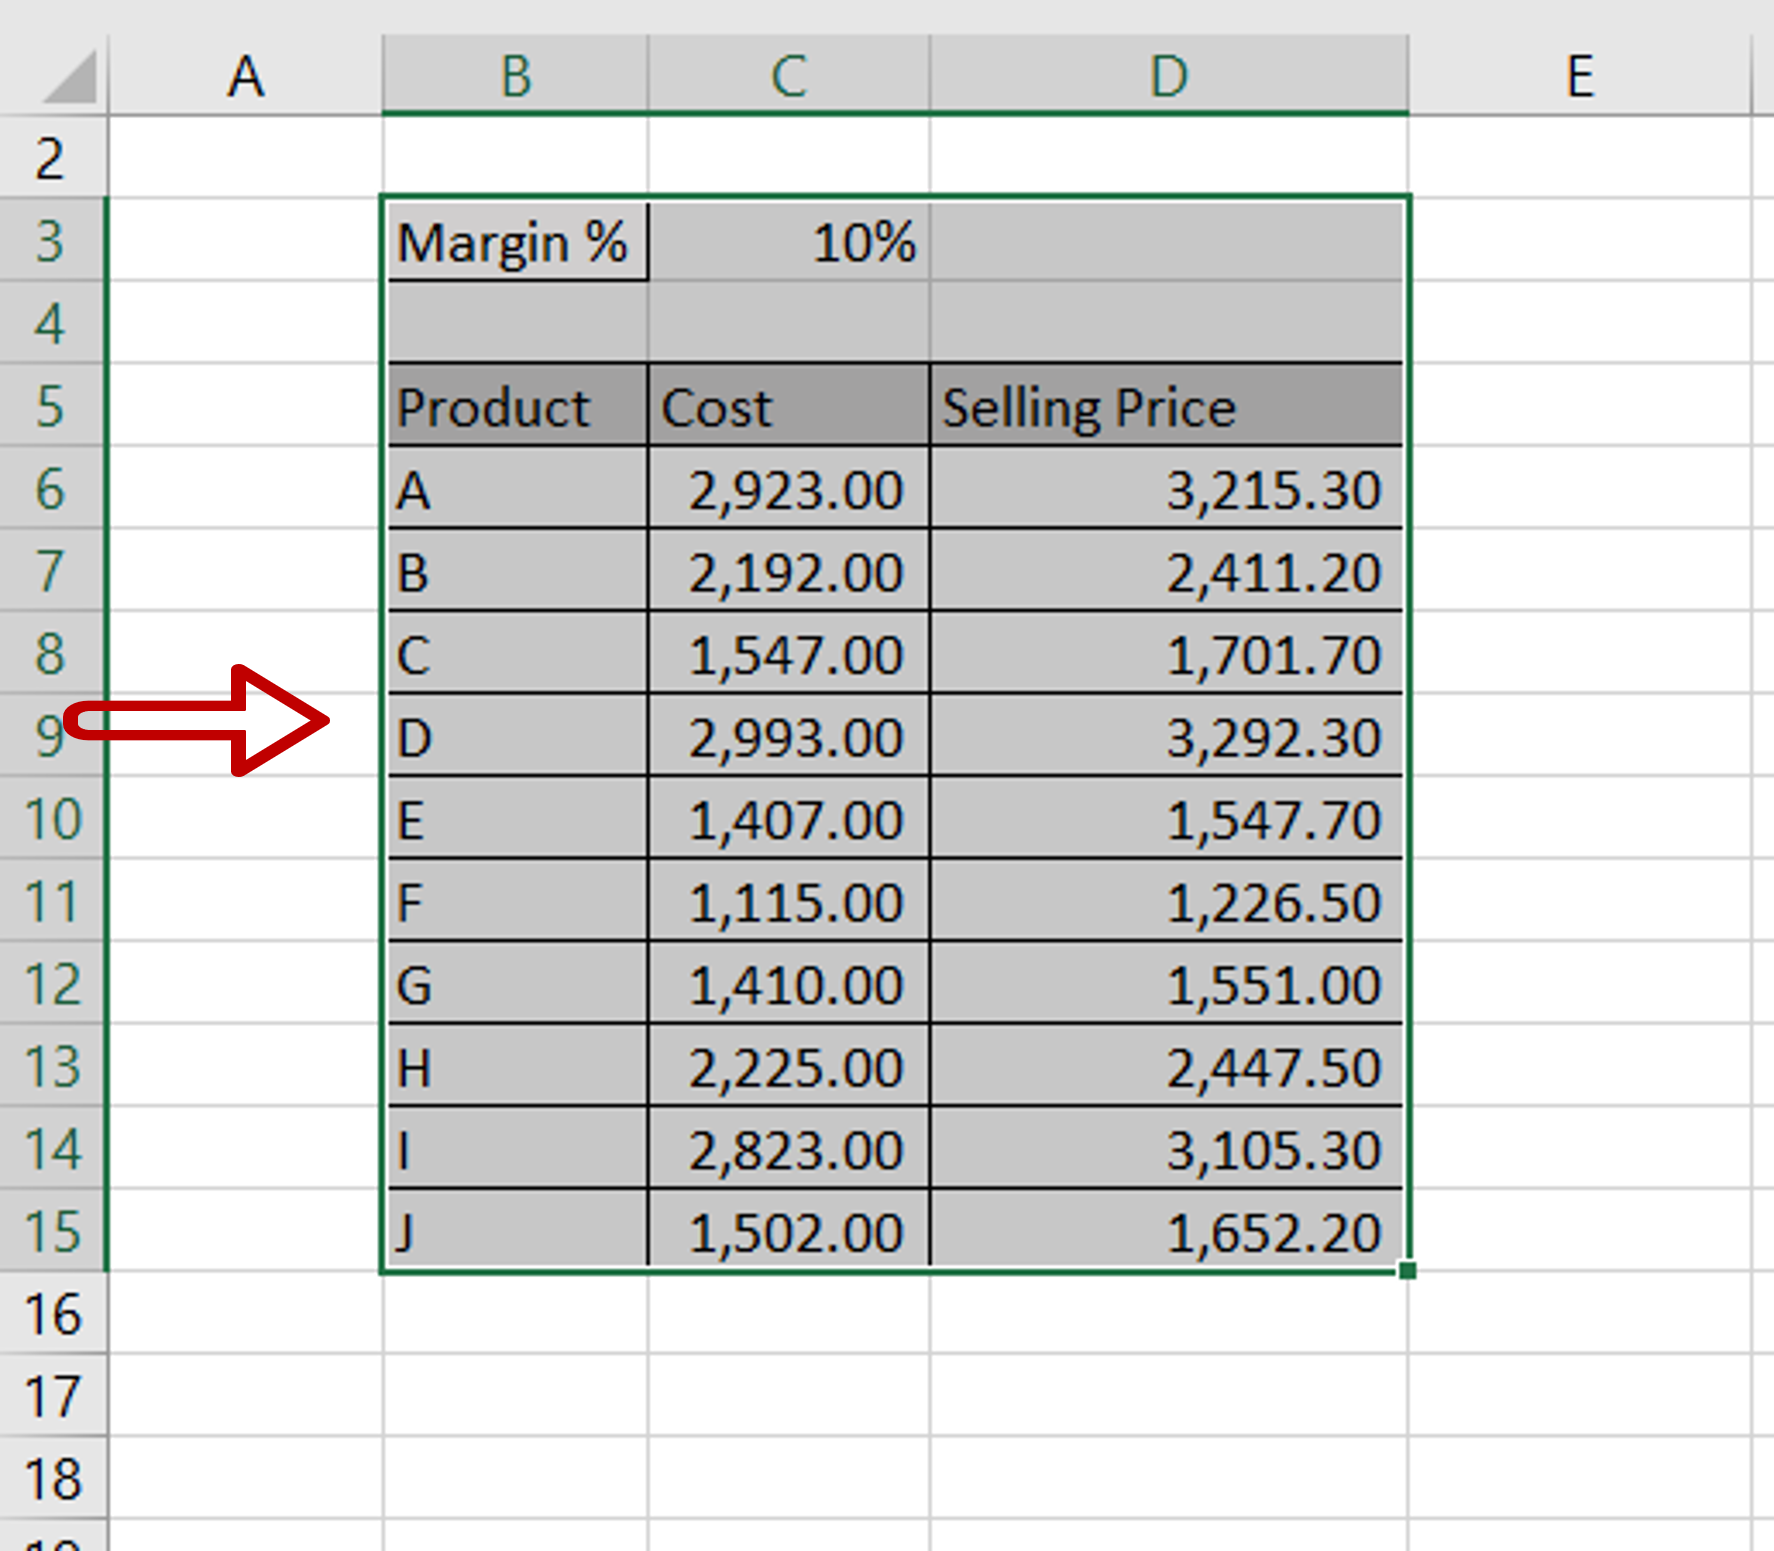Select row 11 header
This screenshot has height=1551, width=1774.
pos(52,900)
